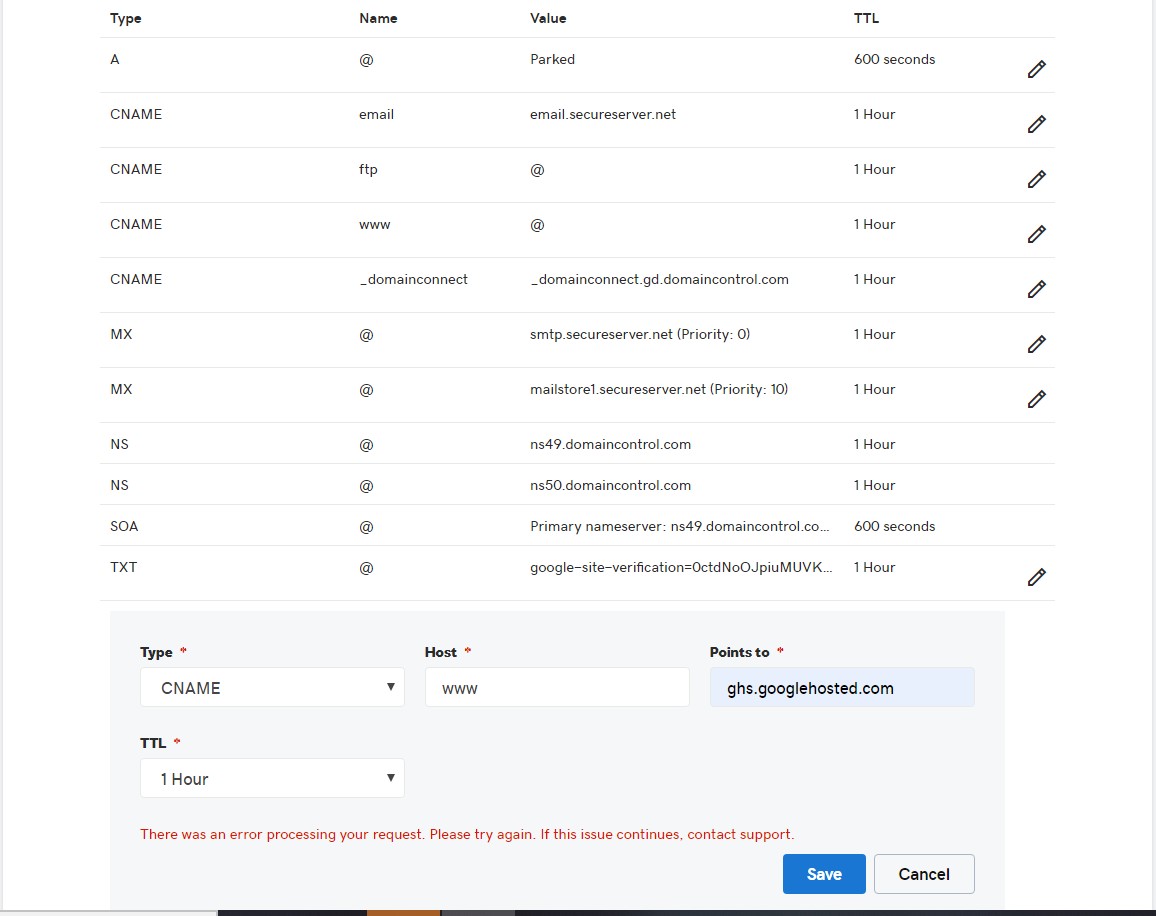Viewport: 1156px width, 916px height.
Task: Save the new DNS record
Action: pos(824,874)
